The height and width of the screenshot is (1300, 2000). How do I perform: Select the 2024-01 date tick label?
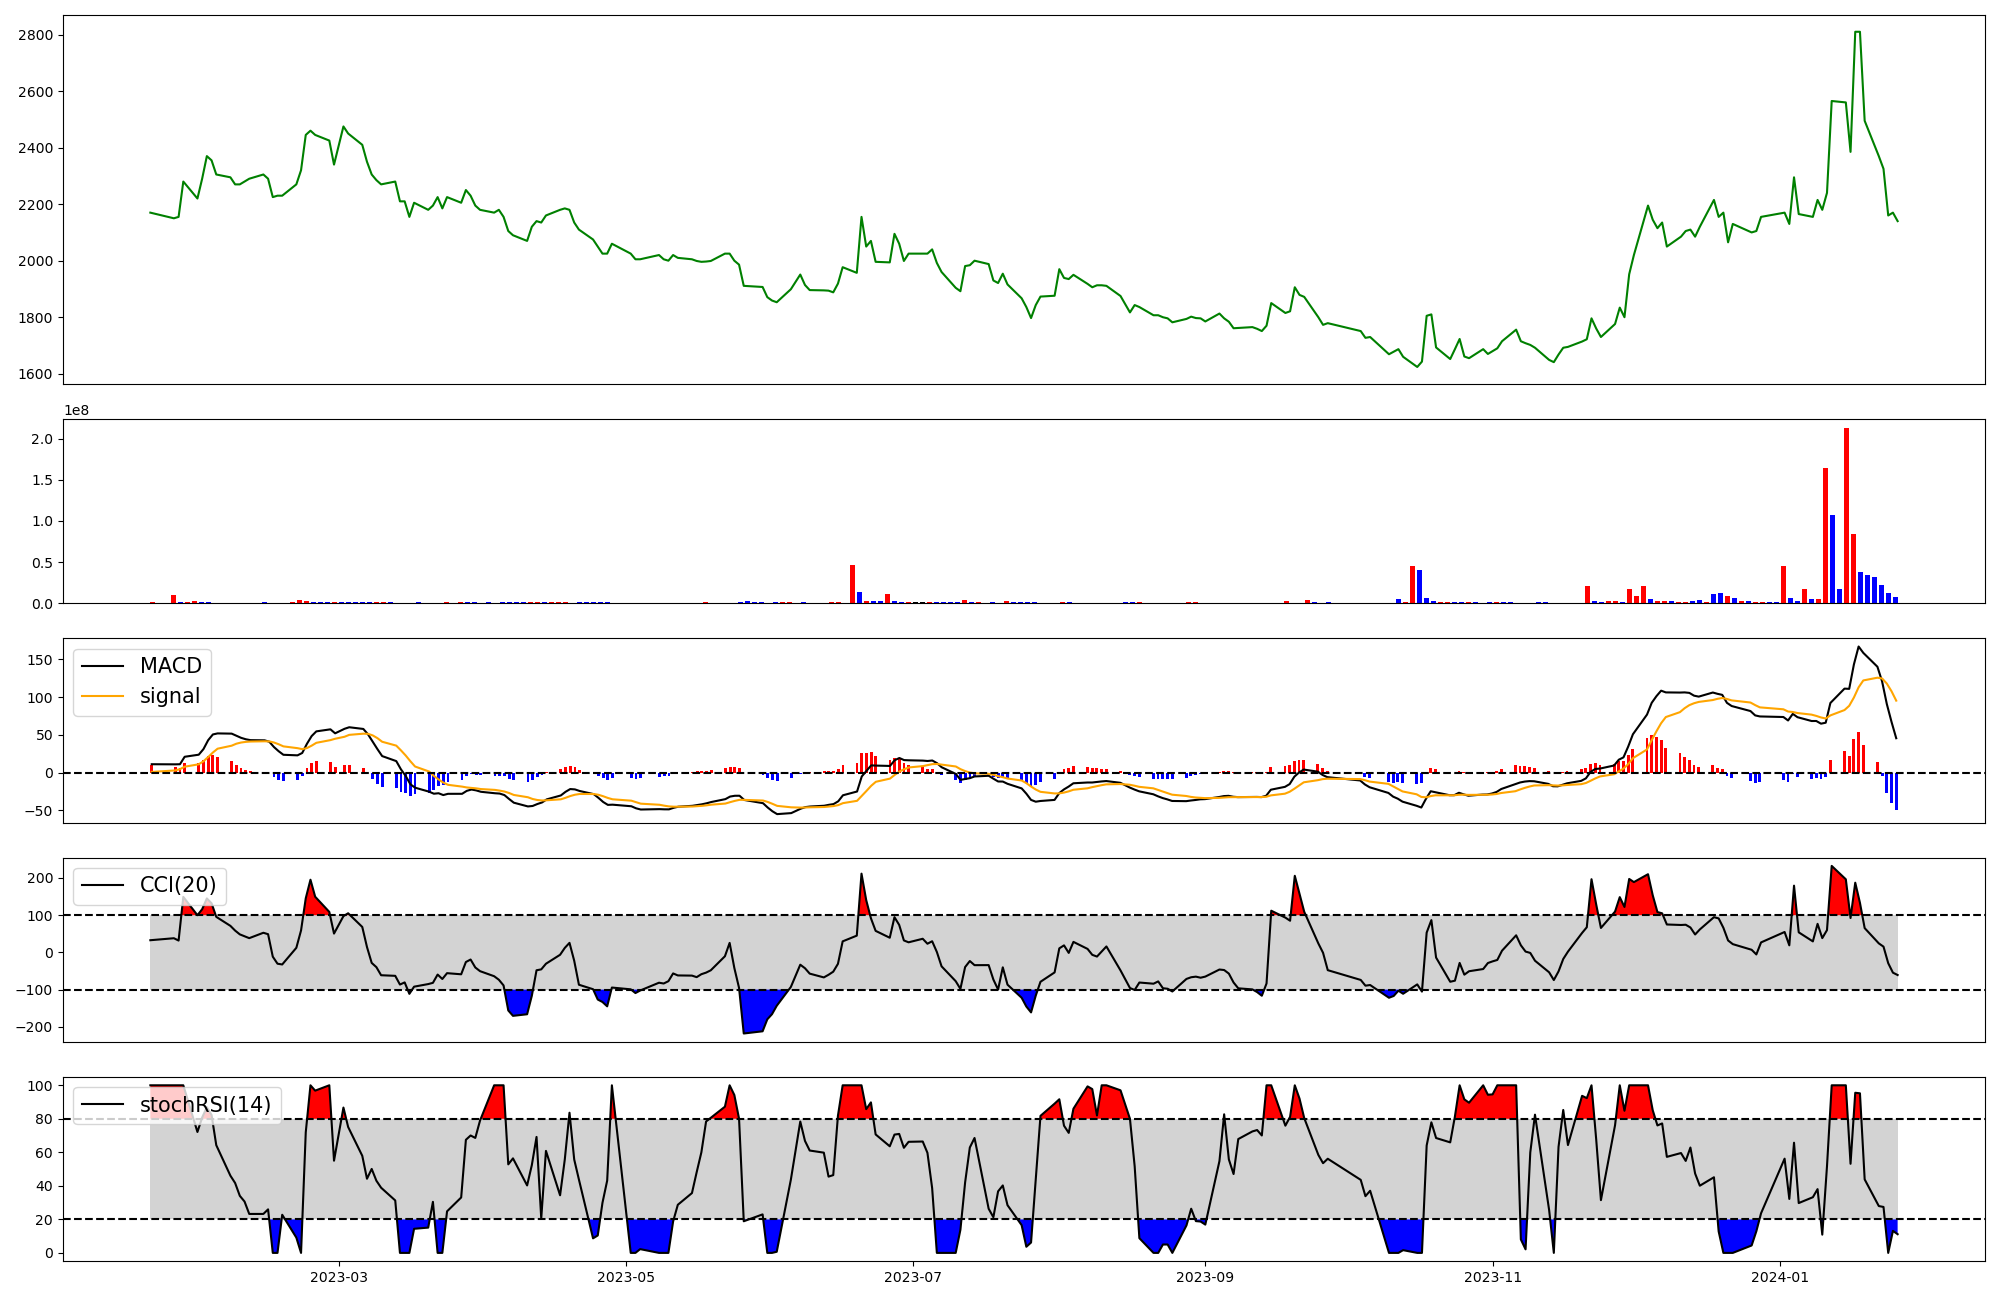click(1781, 1277)
